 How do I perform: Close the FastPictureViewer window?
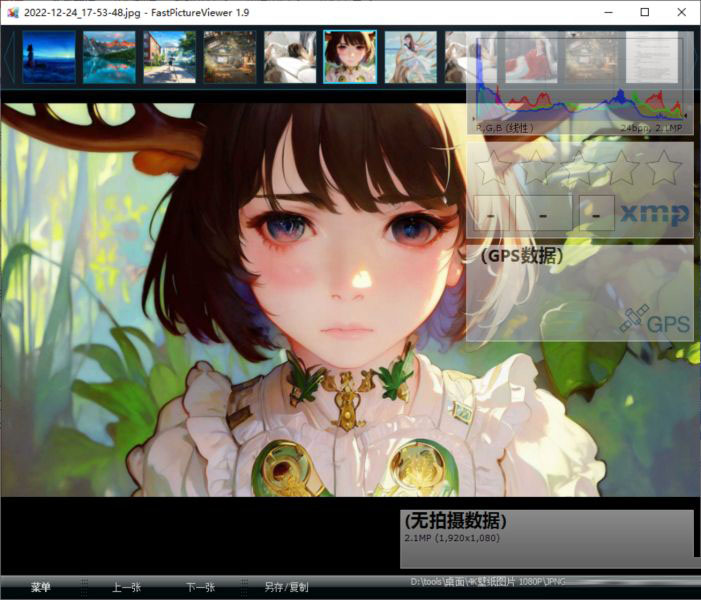(681, 12)
